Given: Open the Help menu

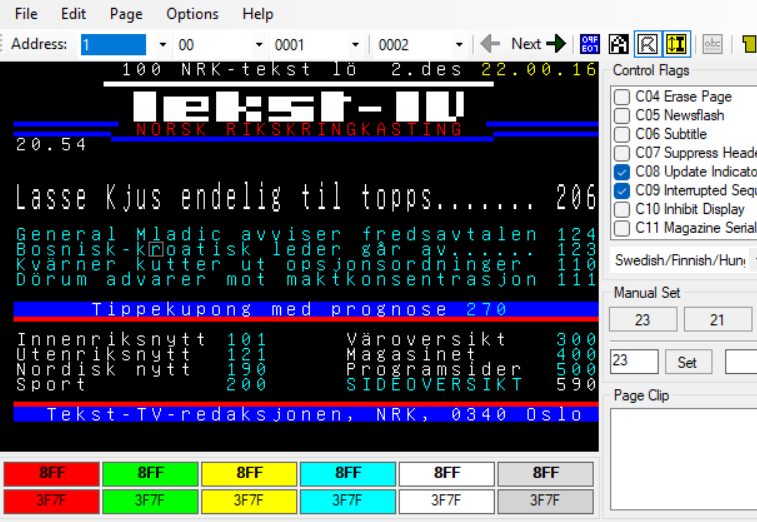Looking at the screenshot, I should coord(258,14).
